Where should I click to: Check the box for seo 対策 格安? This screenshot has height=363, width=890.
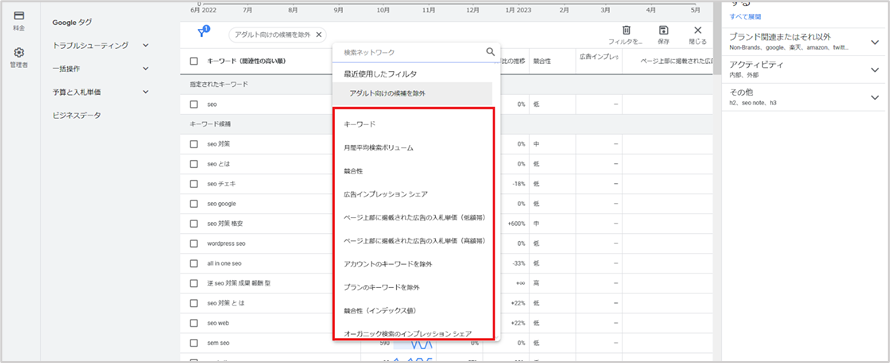tap(194, 223)
